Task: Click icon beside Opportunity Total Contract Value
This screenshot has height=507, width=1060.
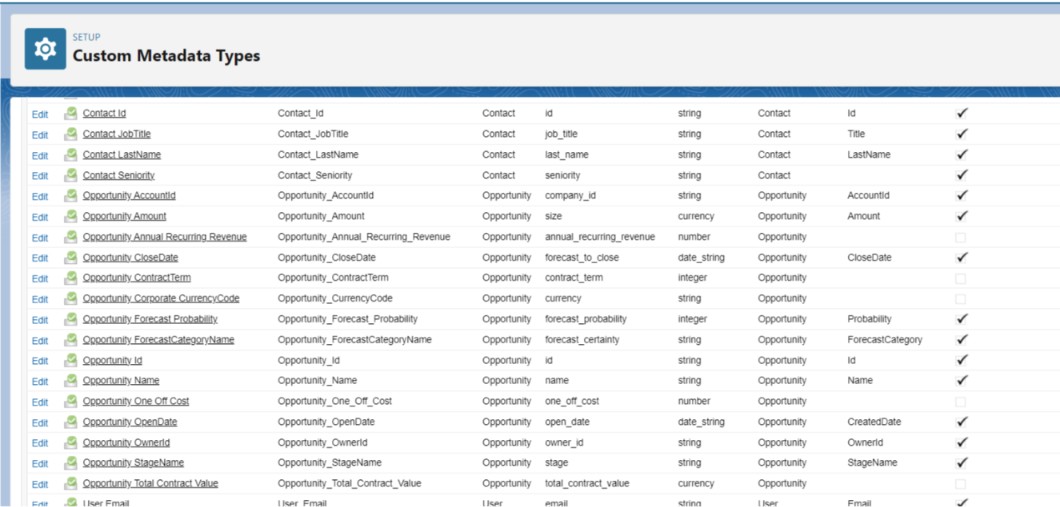Action: tap(71, 483)
